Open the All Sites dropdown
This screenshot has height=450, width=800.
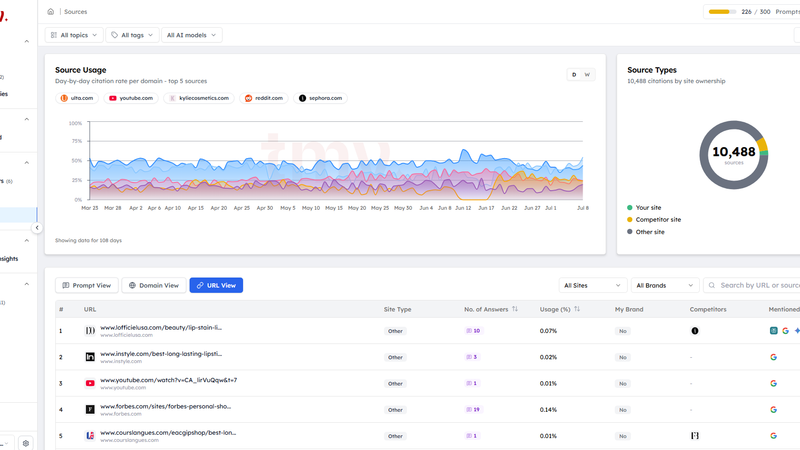pyautogui.click(x=592, y=285)
